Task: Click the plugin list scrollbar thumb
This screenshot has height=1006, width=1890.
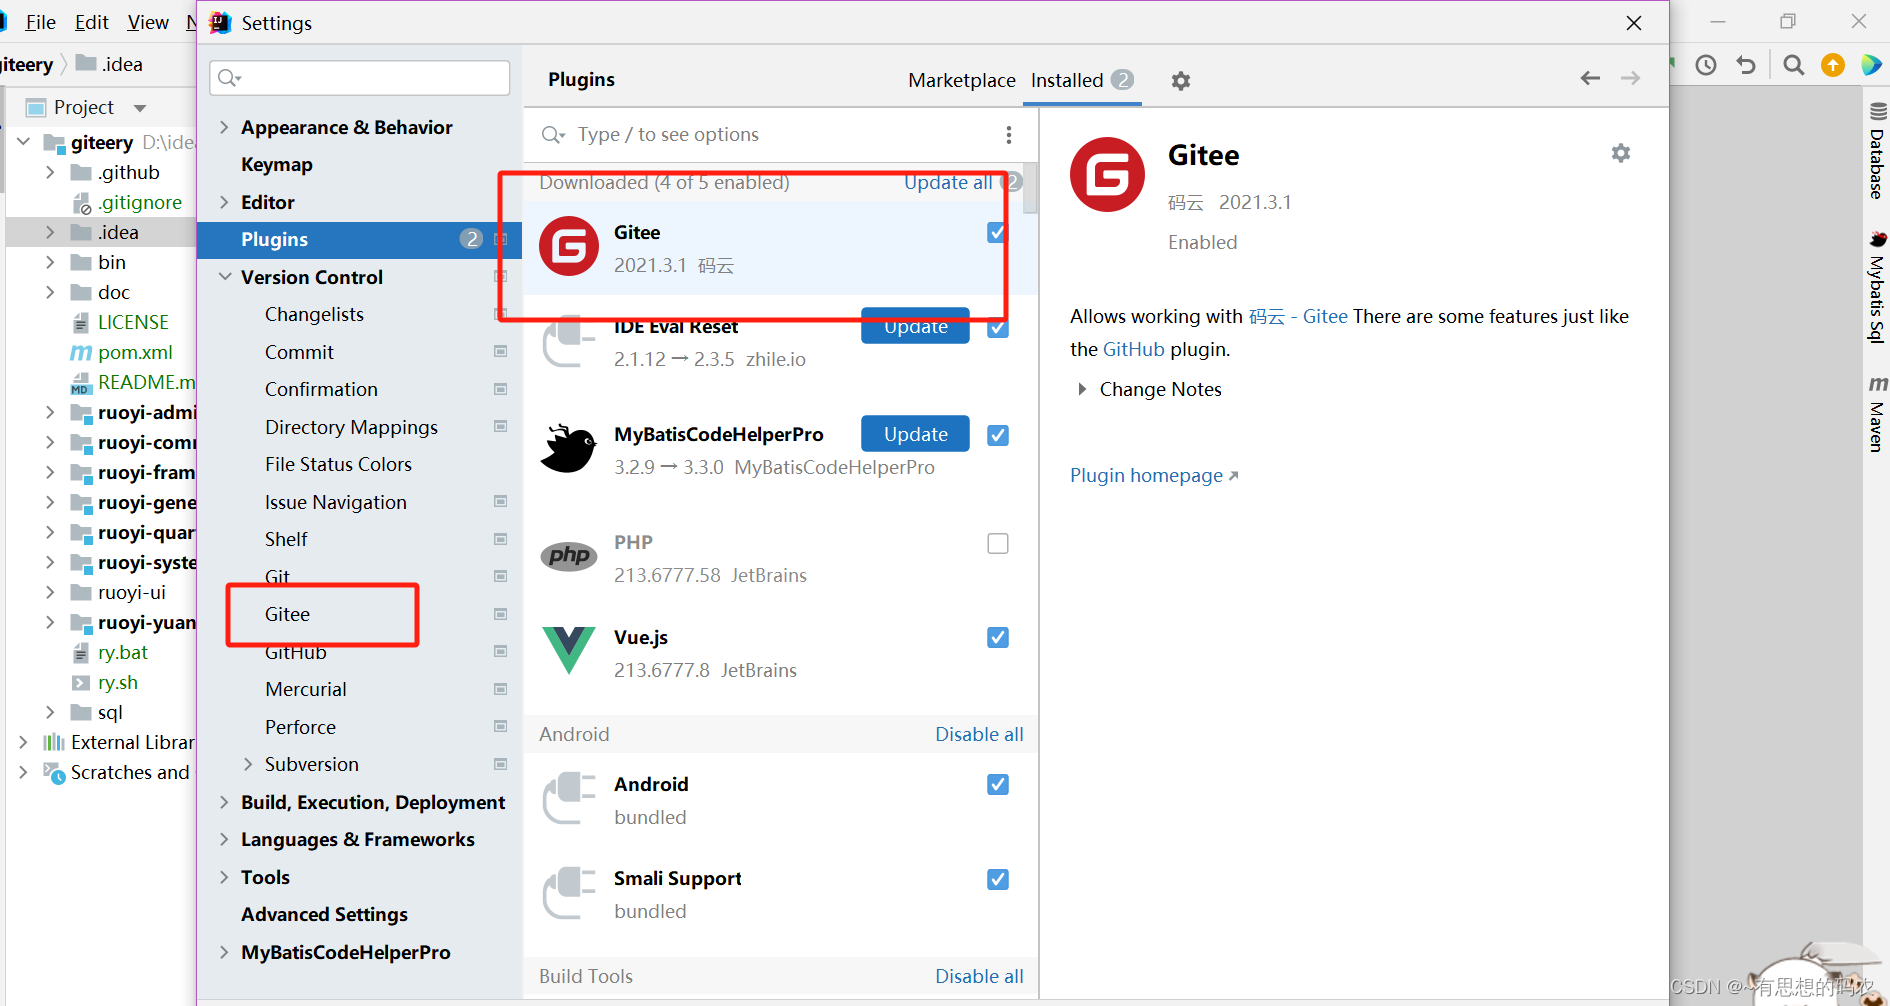Action: pos(1030,189)
